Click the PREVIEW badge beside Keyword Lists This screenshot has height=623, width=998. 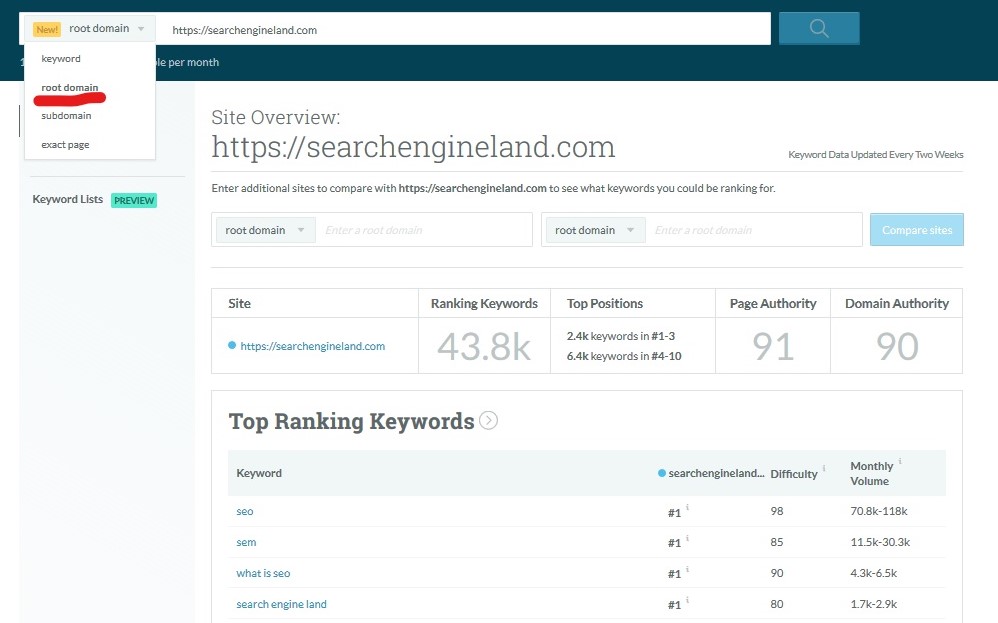[x=134, y=200]
